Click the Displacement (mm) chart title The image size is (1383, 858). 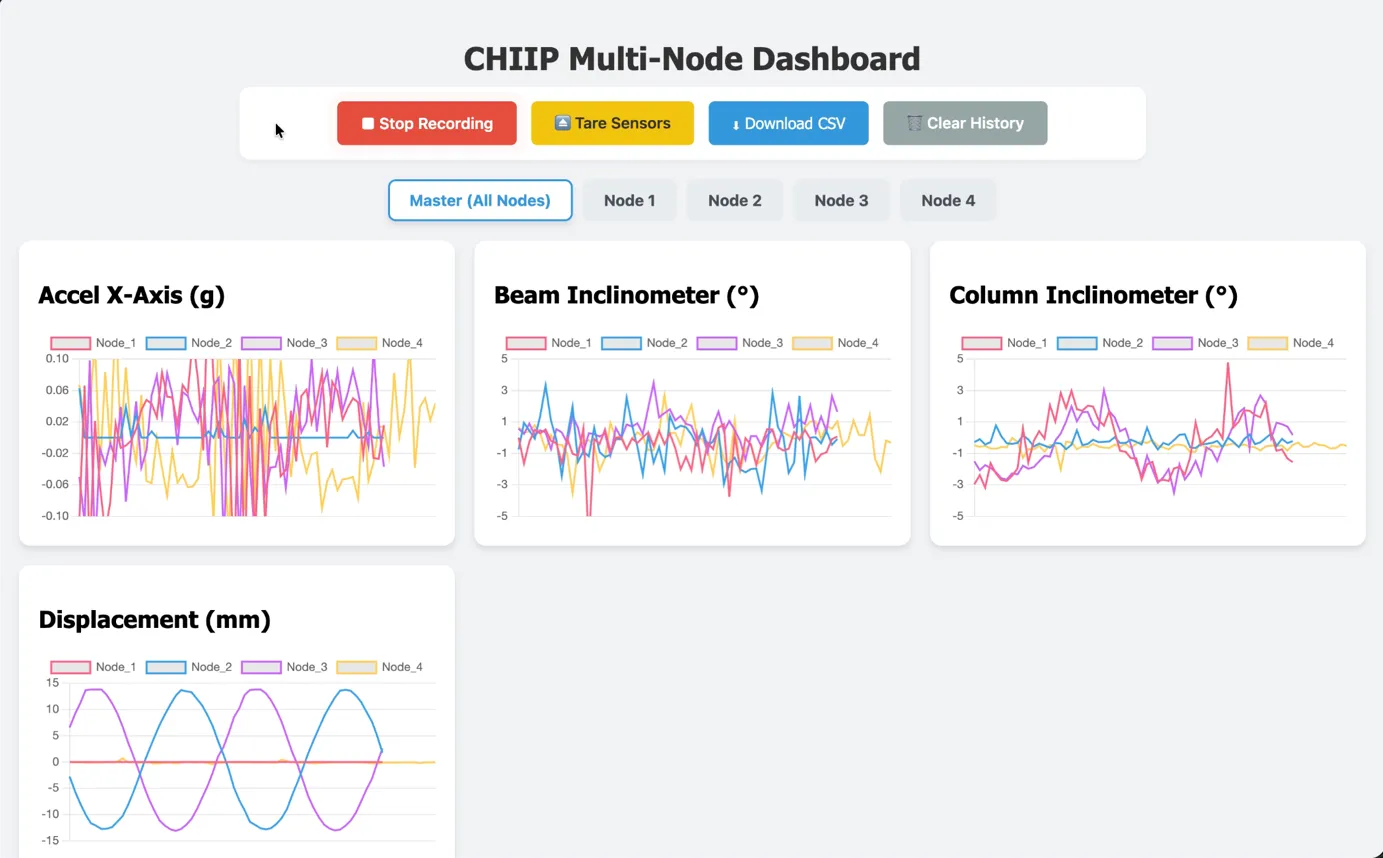click(x=154, y=619)
